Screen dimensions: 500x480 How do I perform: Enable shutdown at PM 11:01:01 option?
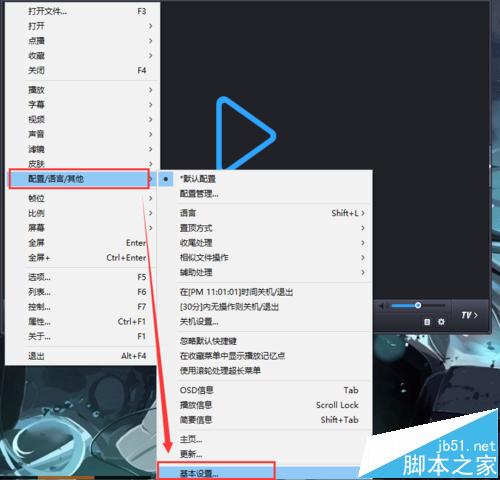click(265, 292)
